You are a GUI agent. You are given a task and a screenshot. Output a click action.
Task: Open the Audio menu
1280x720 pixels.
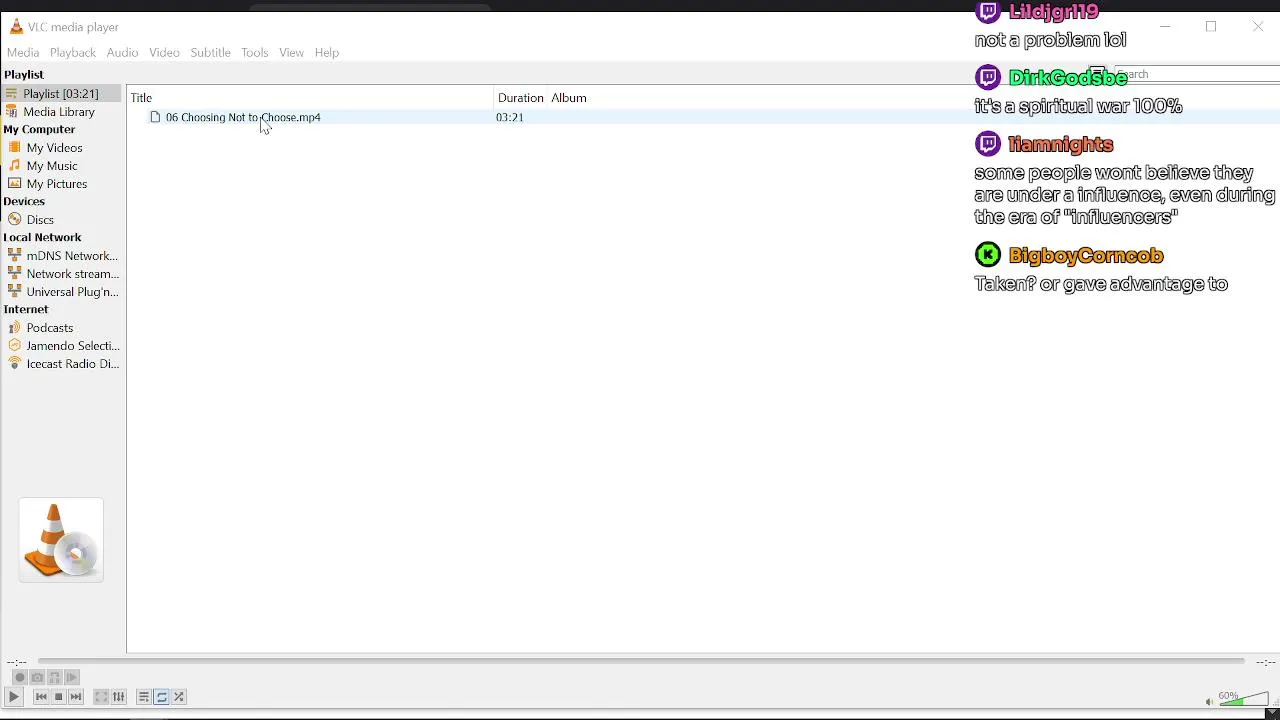tap(122, 52)
